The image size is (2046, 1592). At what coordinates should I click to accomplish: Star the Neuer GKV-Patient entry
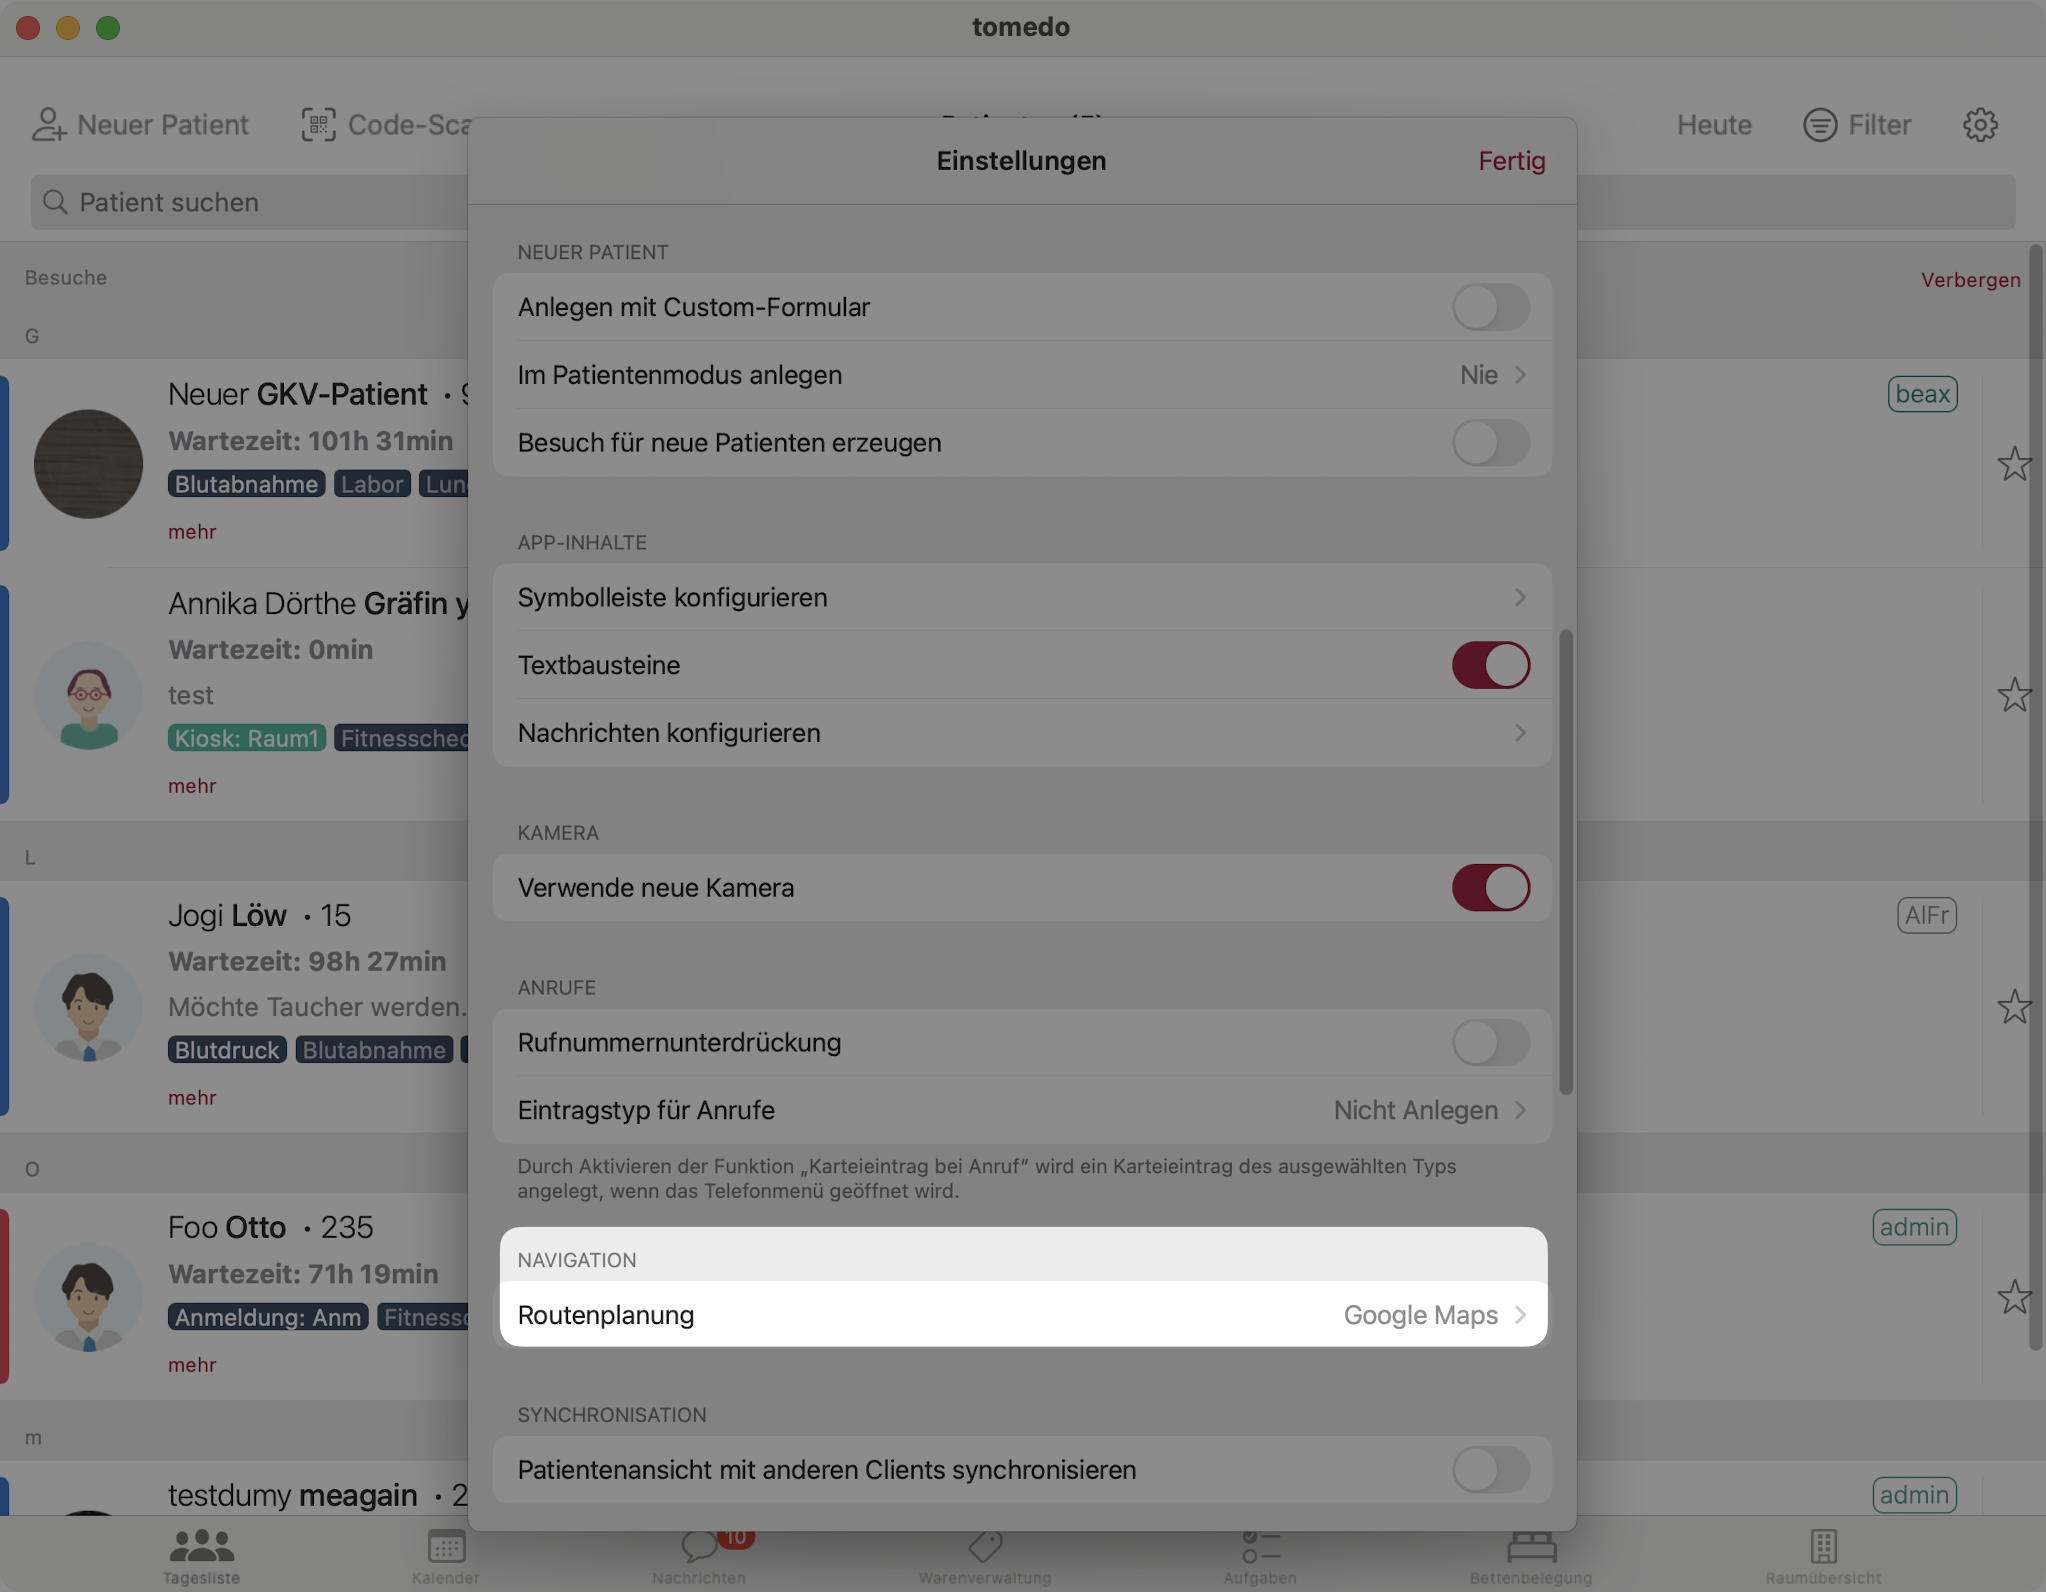(x=2014, y=464)
